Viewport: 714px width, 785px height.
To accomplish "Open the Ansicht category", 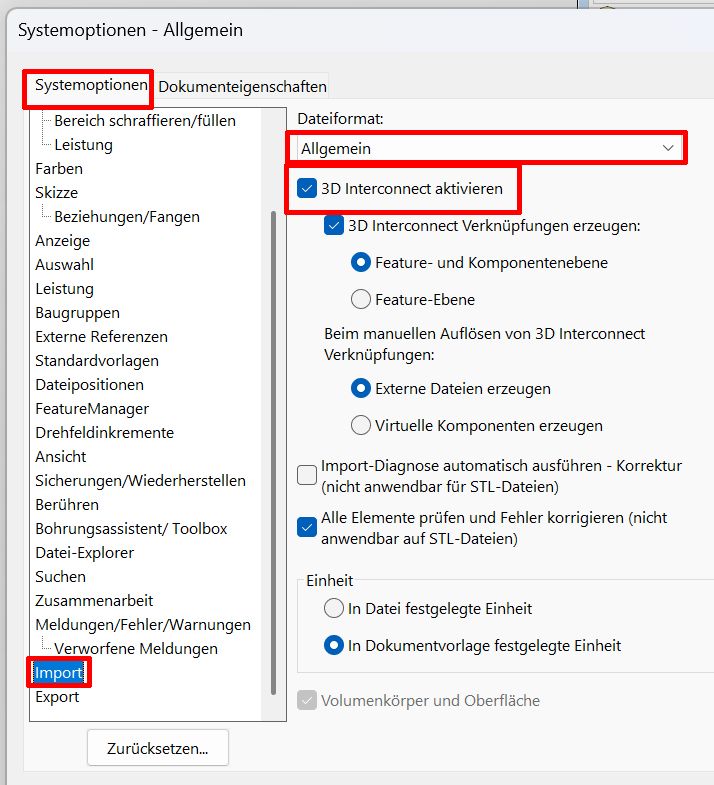I will point(61,457).
